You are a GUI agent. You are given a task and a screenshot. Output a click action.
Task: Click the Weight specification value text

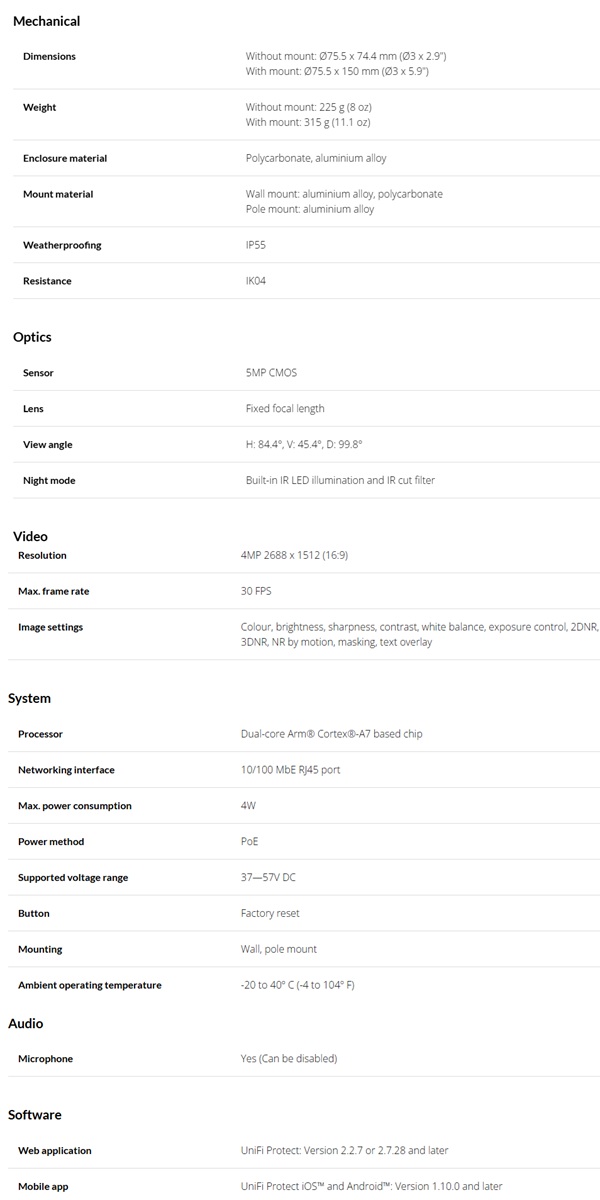pyautogui.click(x=309, y=114)
